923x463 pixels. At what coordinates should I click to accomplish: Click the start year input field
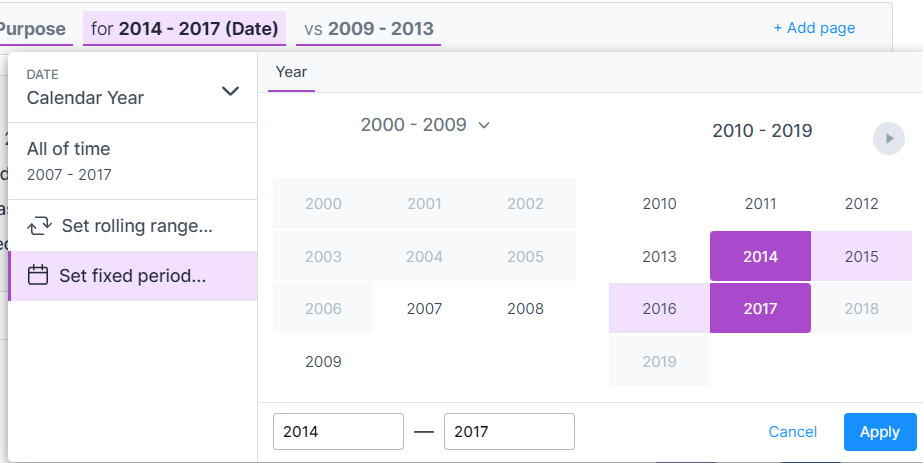[x=338, y=432]
